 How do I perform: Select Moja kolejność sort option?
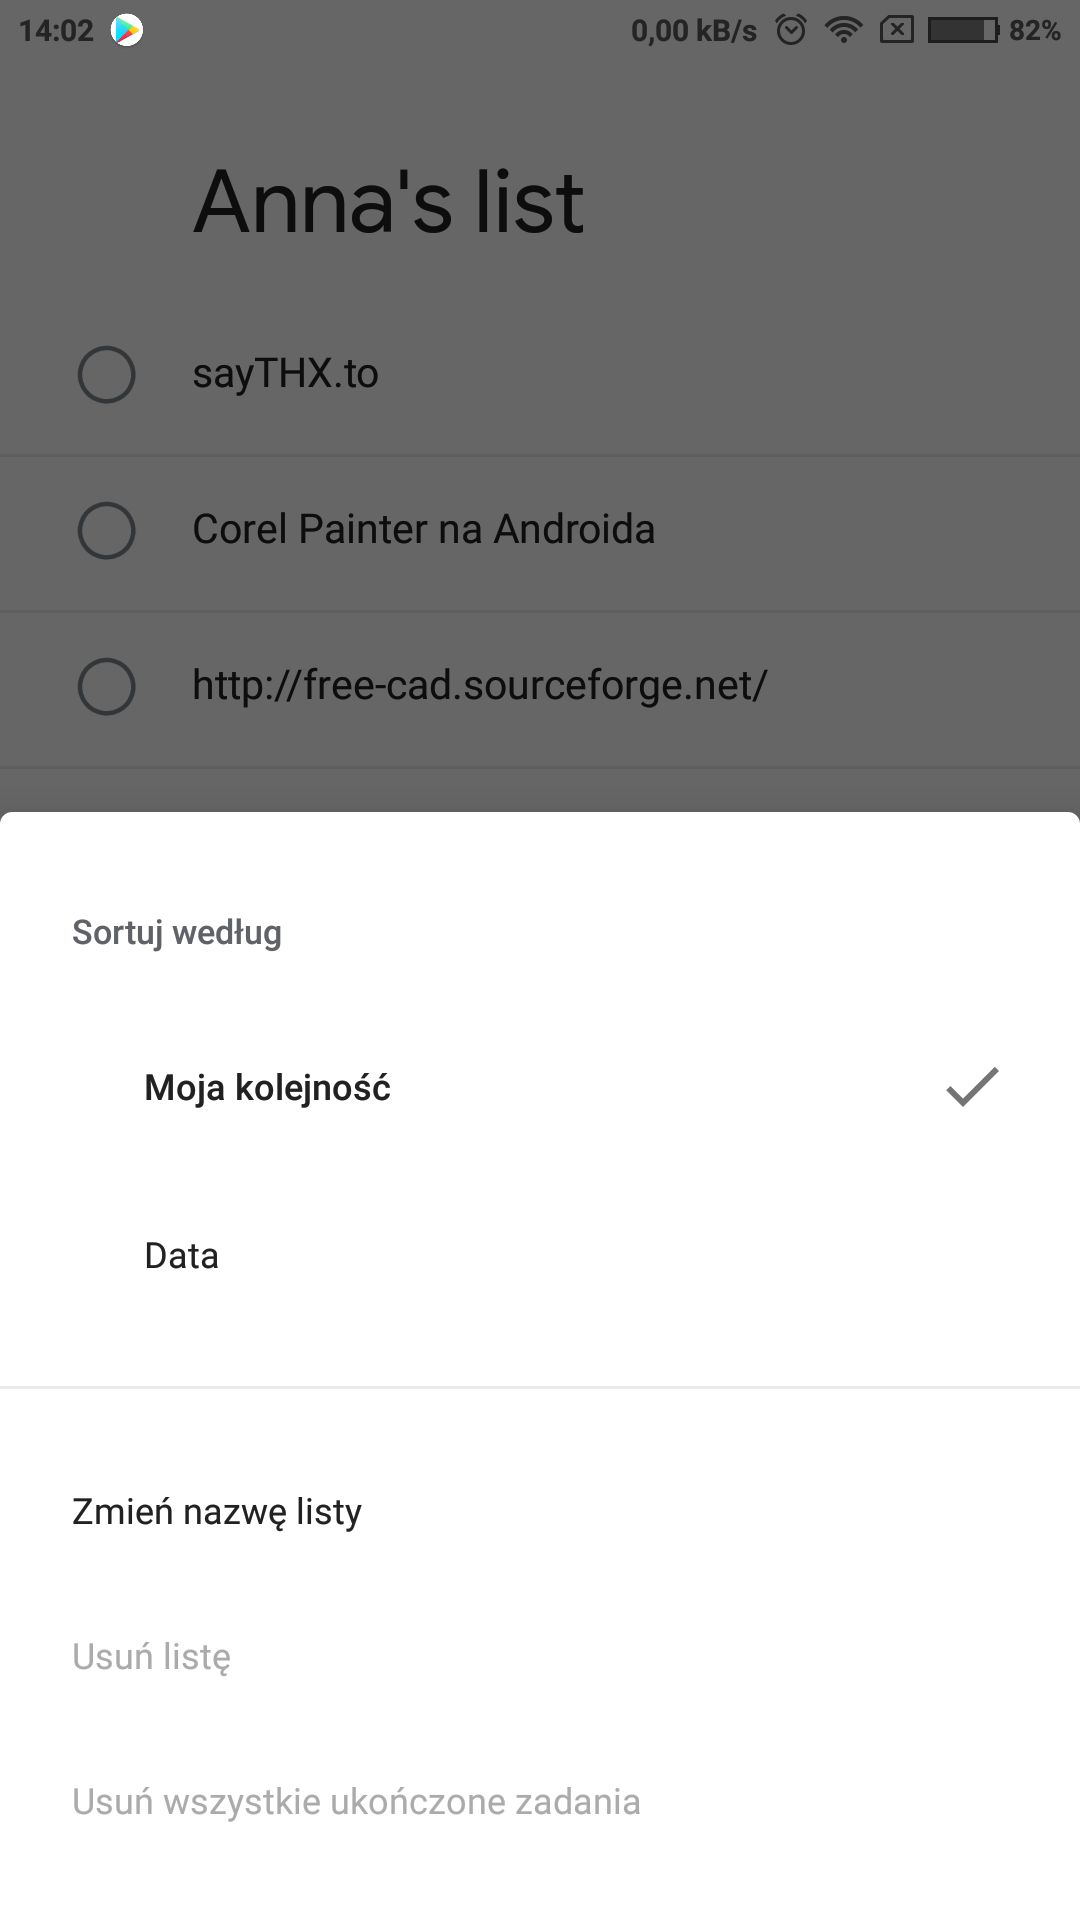click(540, 1088)
